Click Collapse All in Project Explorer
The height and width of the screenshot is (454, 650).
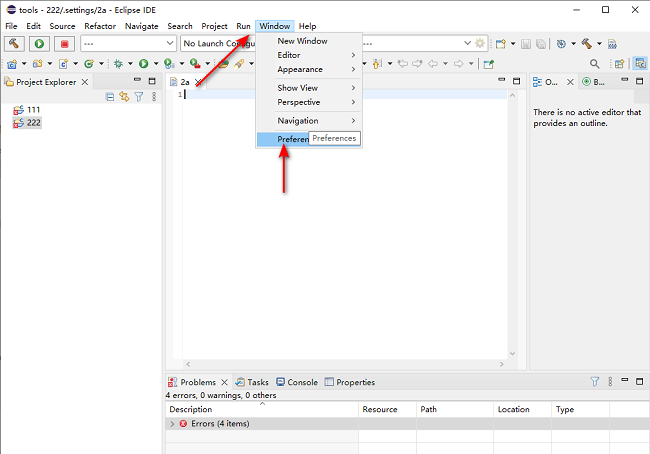(x=110, y=97)
